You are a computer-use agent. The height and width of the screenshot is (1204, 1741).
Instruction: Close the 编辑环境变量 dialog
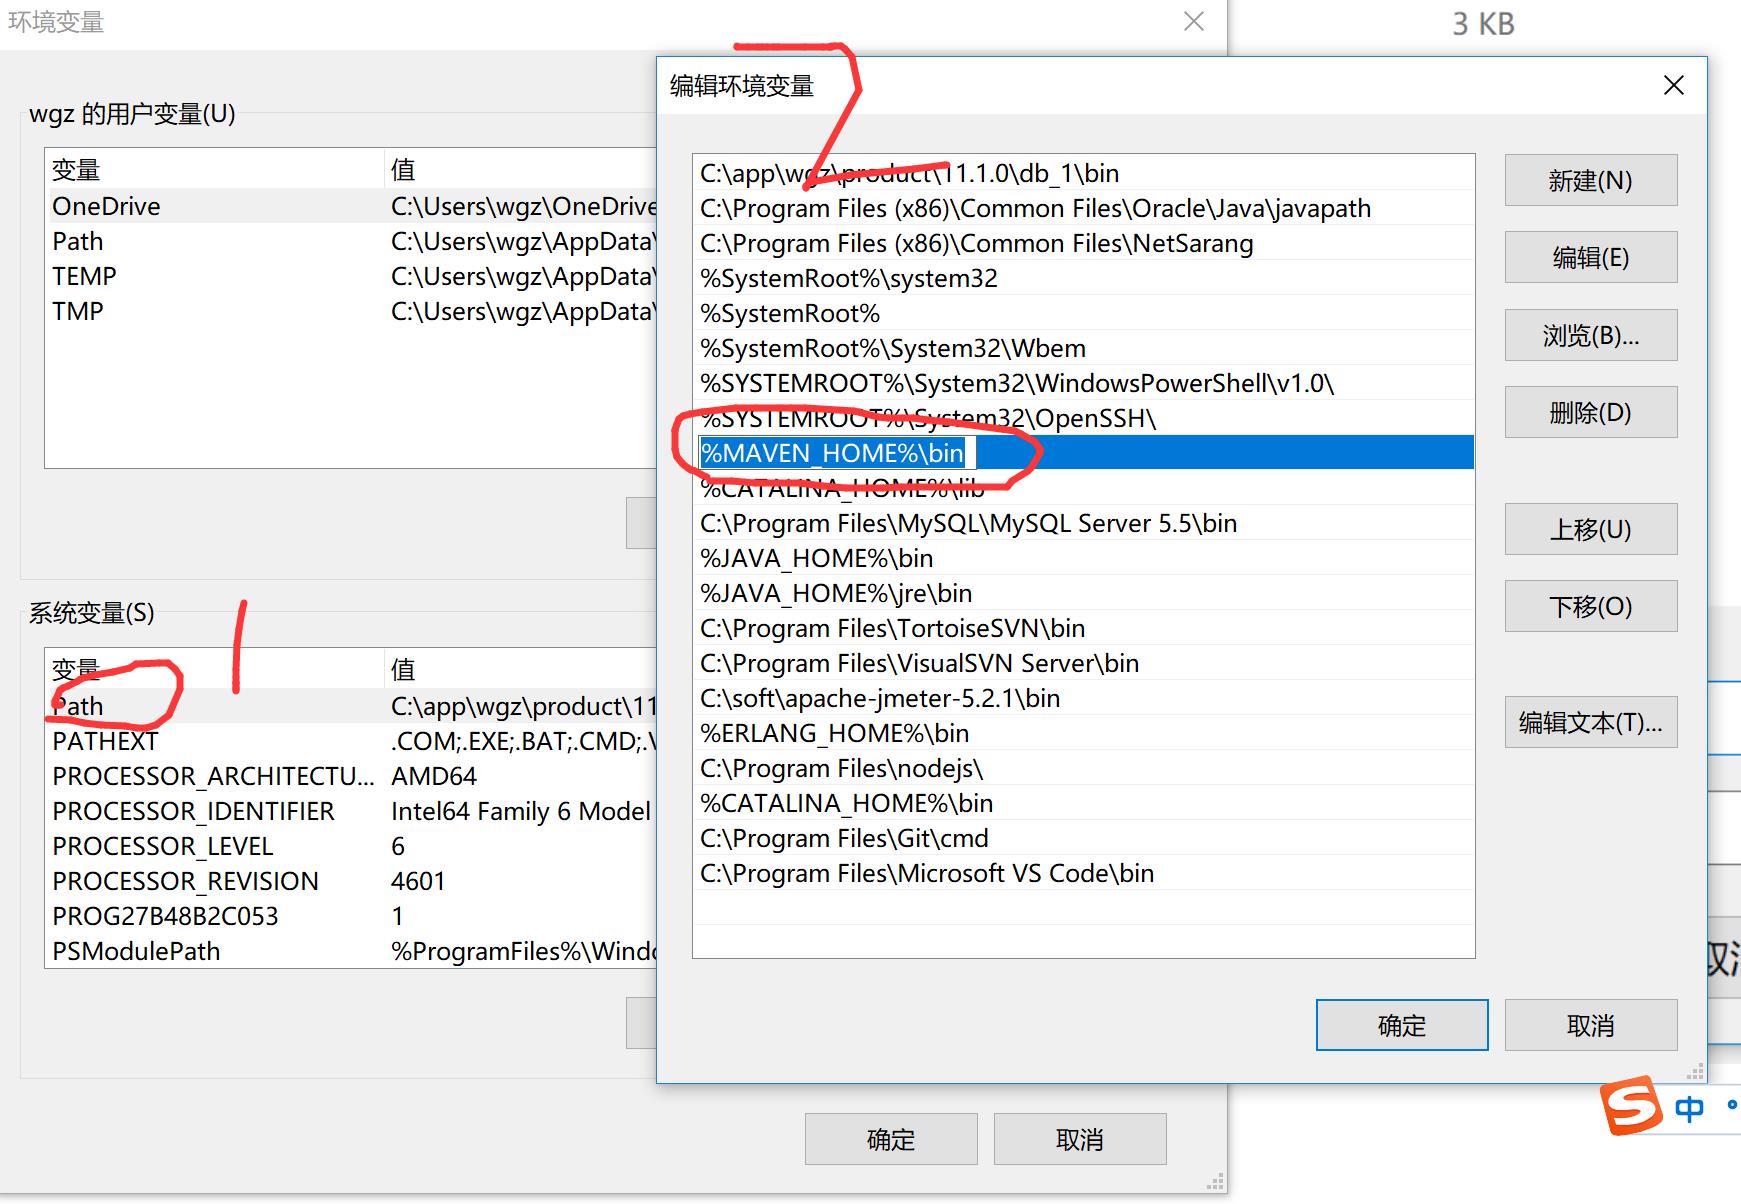pos(1674,86)
